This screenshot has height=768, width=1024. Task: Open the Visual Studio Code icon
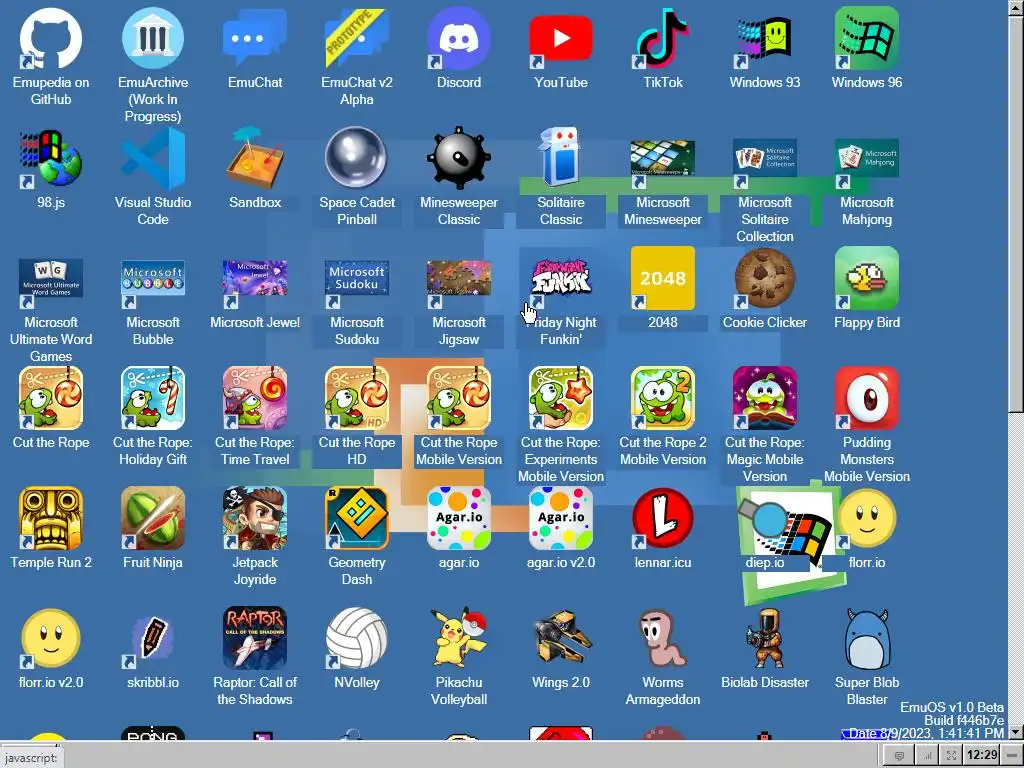(153, 158)
